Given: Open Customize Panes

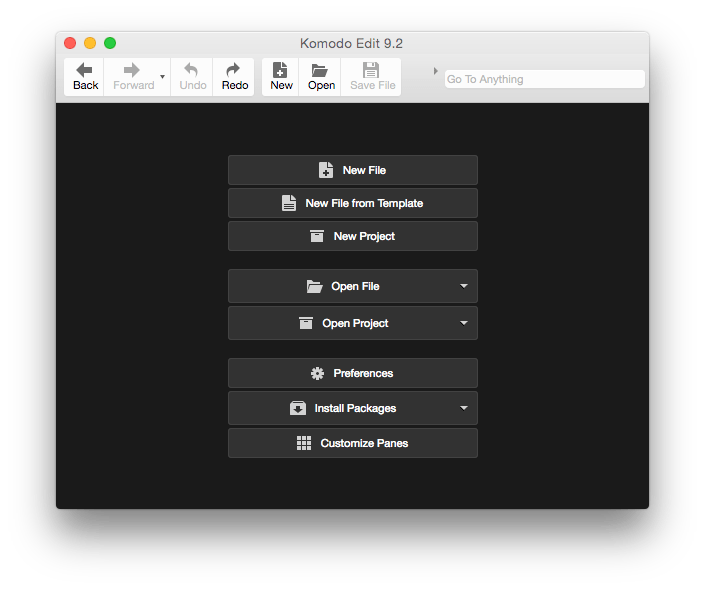Looking at the screenshot, I should (x=353, y=443).
